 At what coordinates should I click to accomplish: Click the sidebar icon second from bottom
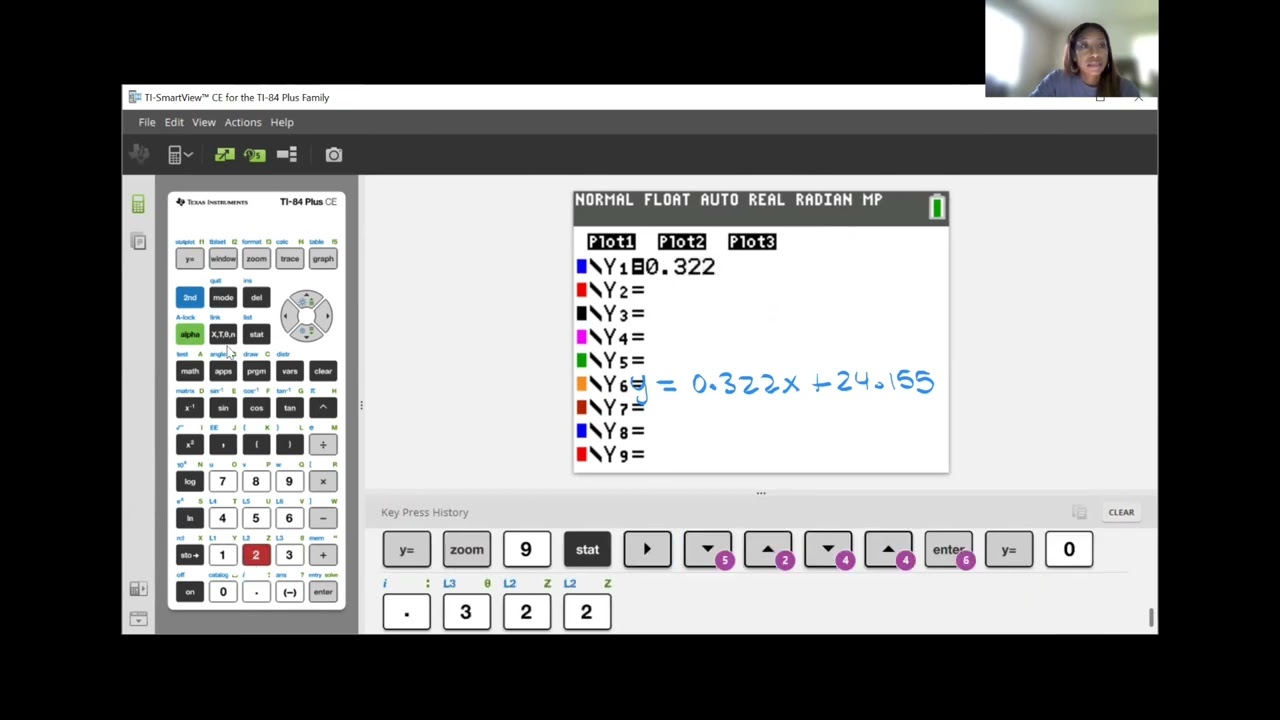point(138,589)
